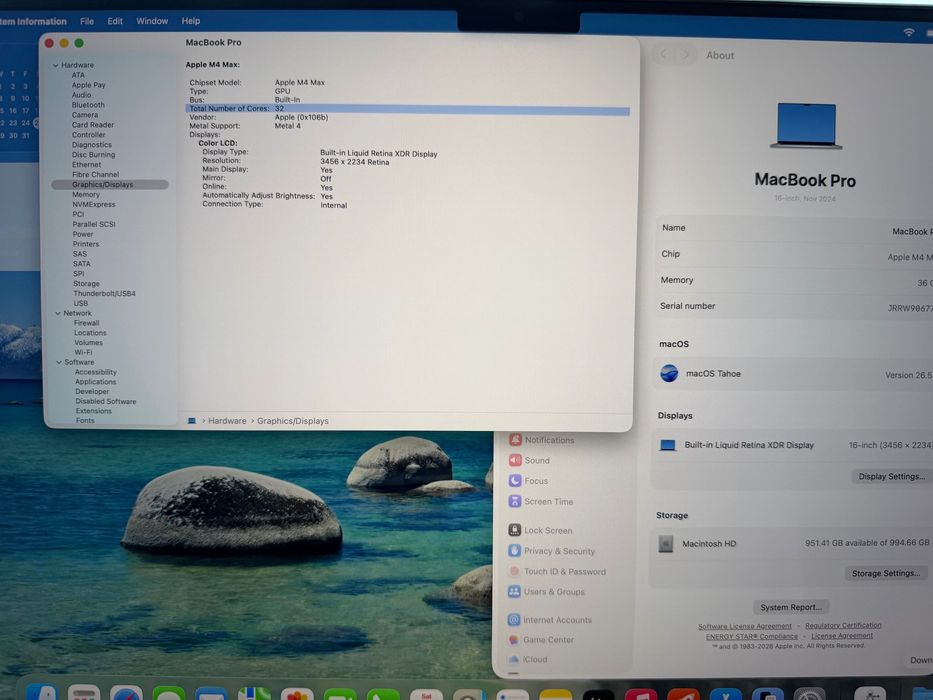Select Touch ID & Password fingerprint icon

pos(515,571)
